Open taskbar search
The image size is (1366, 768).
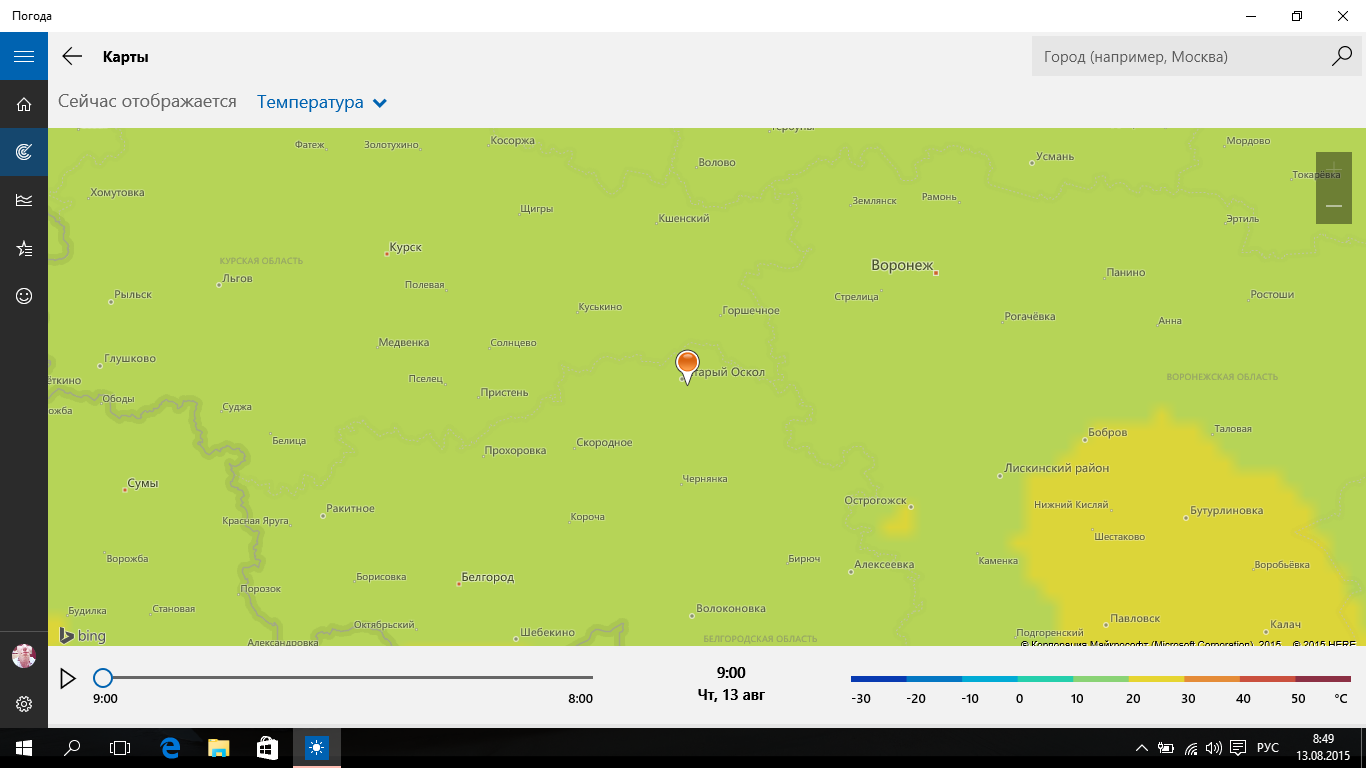[x=72, y=748]
